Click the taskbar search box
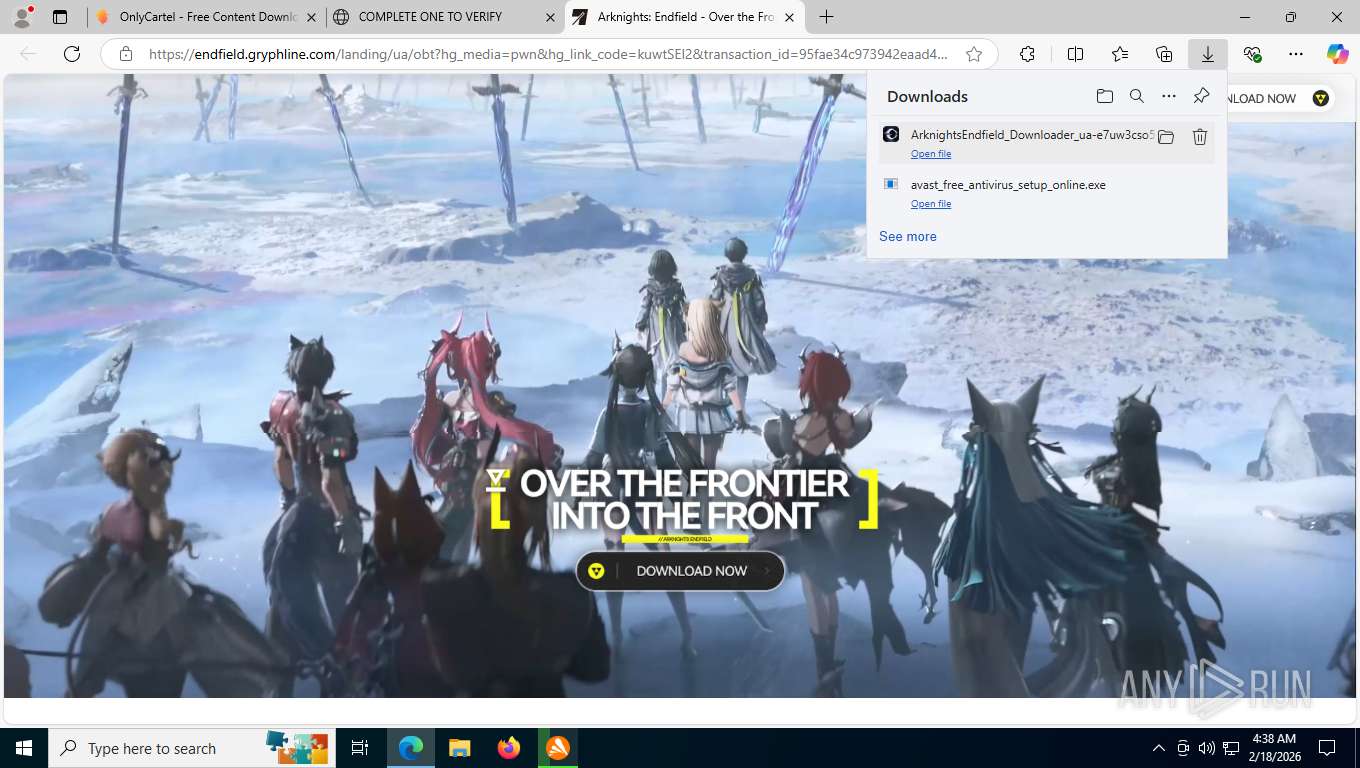This screenshot has width=1360, height=768. tap(190, 748)
